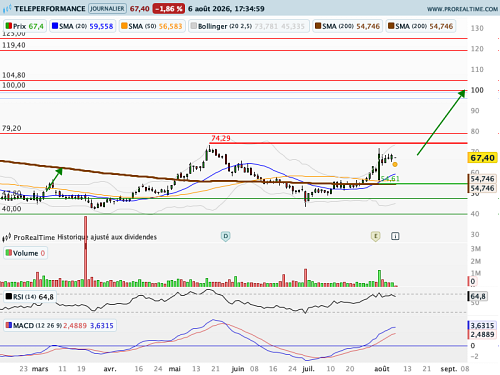The height and width of the screenshot is (375, 500).
Task: Click the 40,00 level label
Action: (12, 209)
